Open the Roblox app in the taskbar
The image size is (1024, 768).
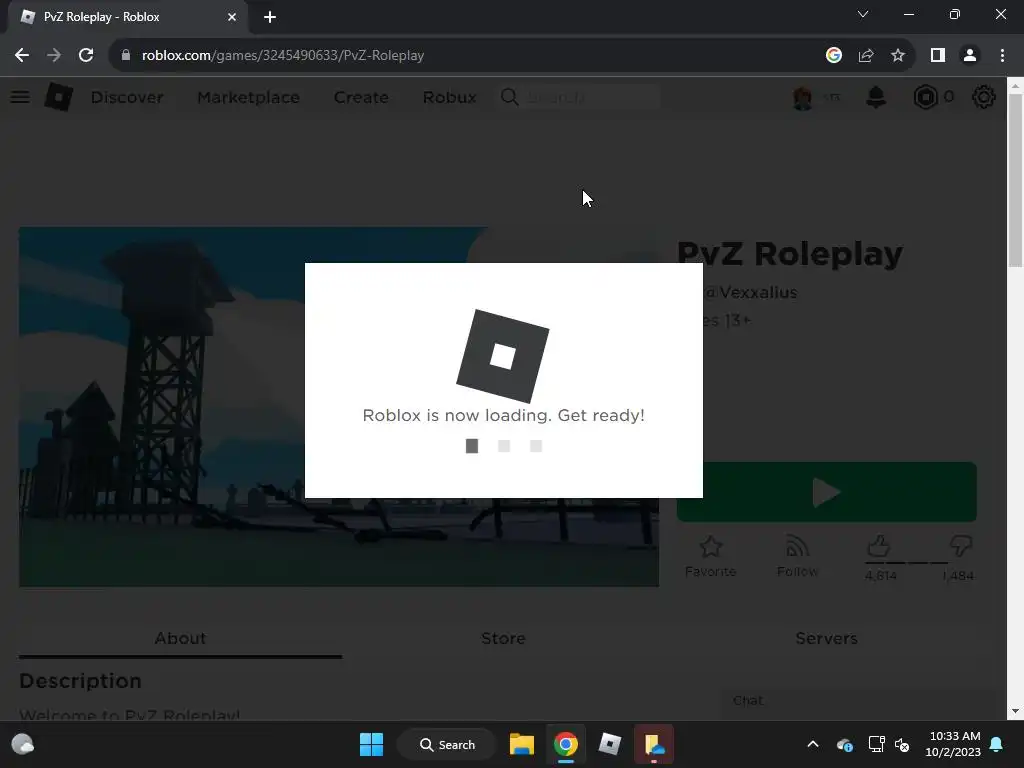(x=609, y=744)
